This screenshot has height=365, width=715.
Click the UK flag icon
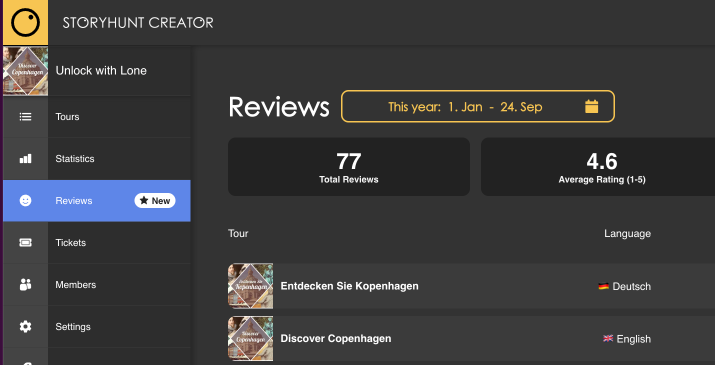click(x=608, y=339)
